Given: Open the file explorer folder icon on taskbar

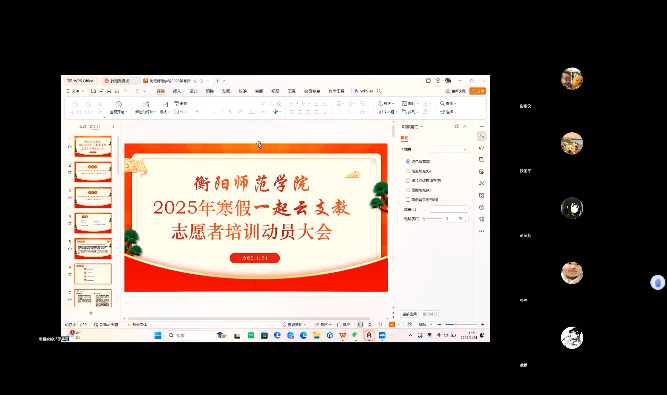Looking at the screenshot, I should click(x=316, y=335).
